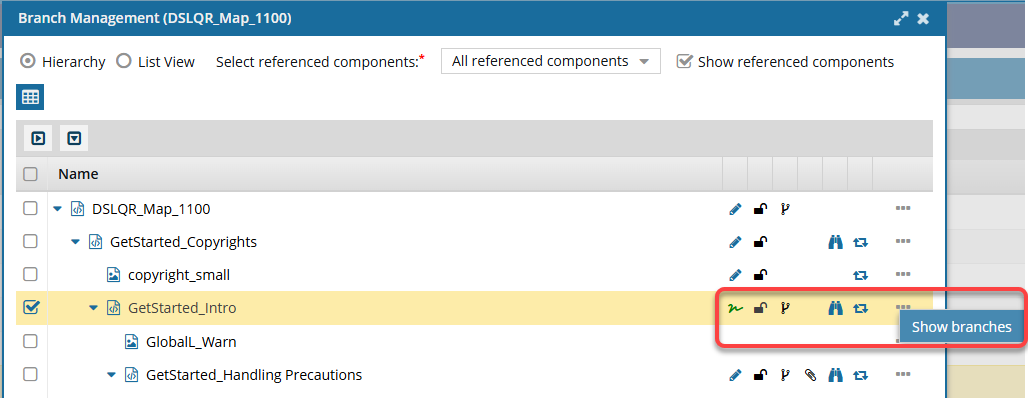Viewport: 1028px width, 398px height.
Task: Click the collapse all rows icon
Action: tap(75, 138)
